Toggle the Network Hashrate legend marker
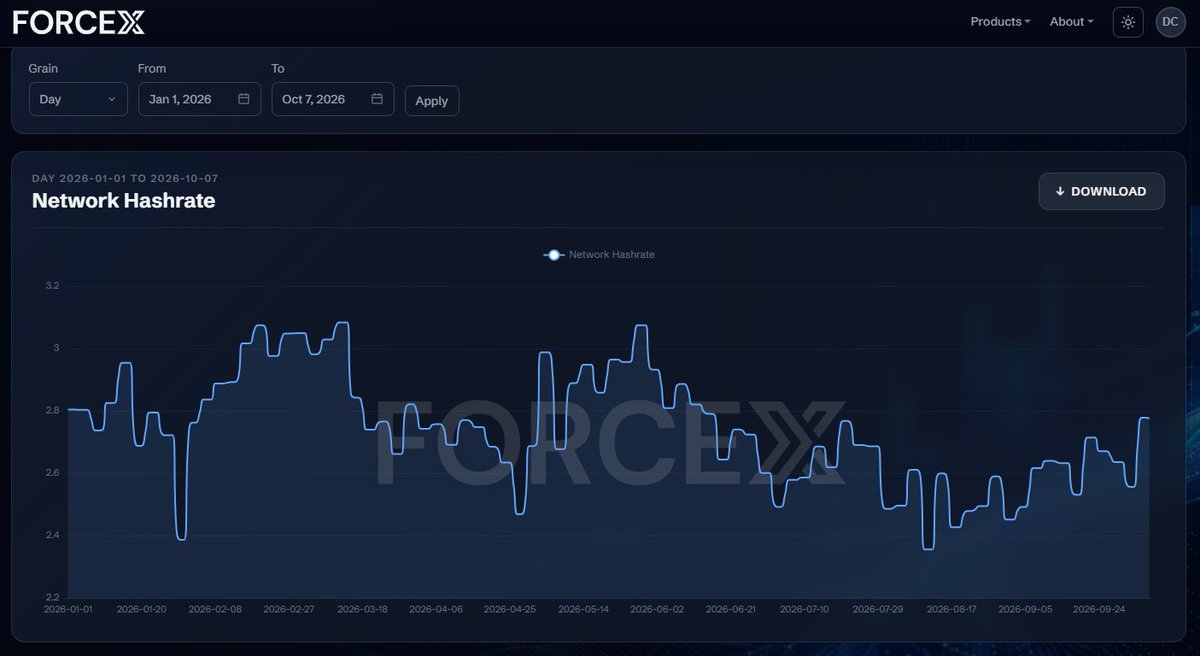1200x656 pixels. pos(554,255)
